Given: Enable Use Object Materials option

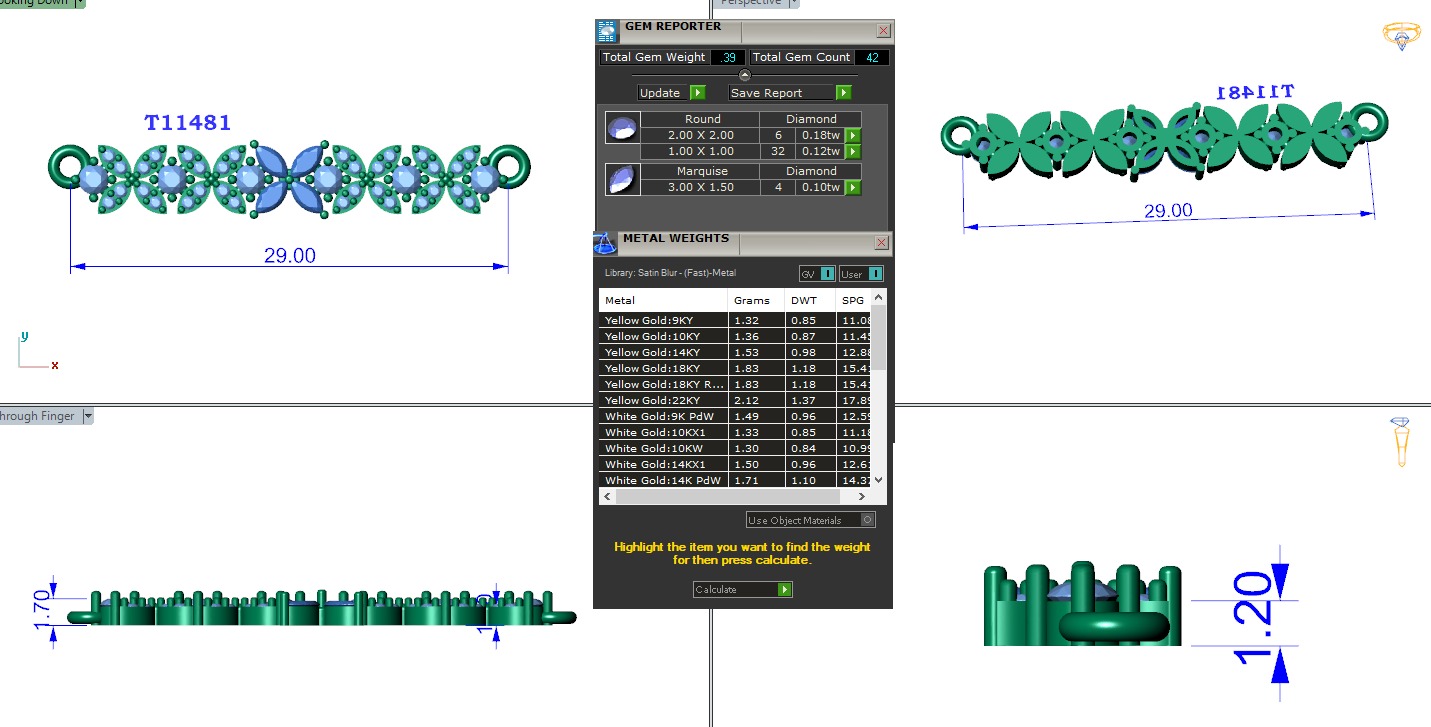Looking at the screenshot, I should (x=867, y=520).
